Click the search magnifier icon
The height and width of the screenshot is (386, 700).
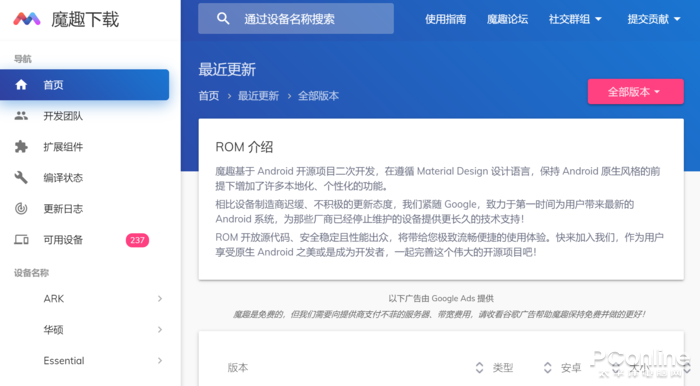coord(223,18)
